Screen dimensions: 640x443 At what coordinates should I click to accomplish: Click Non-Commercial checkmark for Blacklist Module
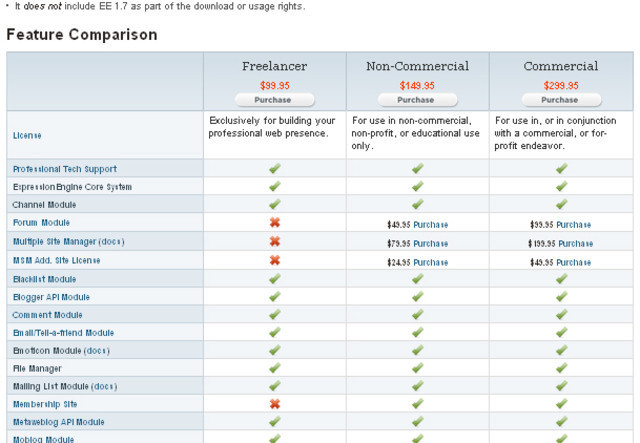point(417,279)
